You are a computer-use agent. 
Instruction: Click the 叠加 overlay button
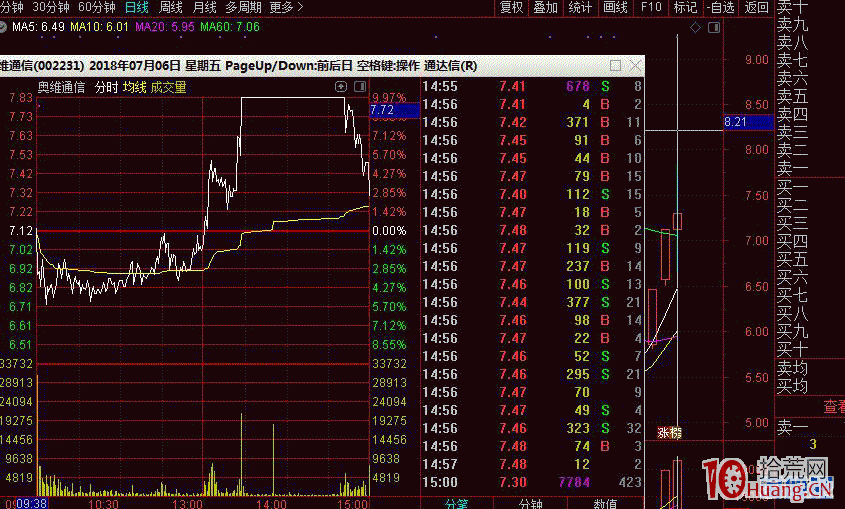[545, 7]
